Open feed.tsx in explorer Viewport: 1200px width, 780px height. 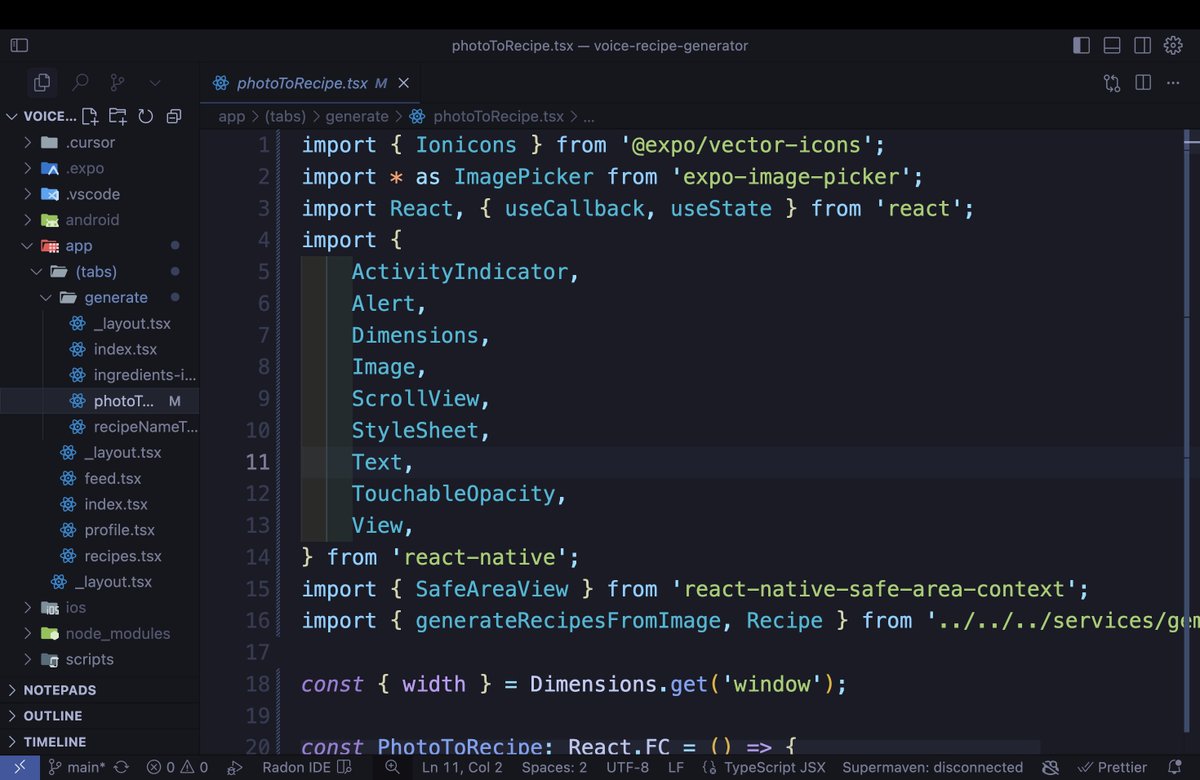(x=100, y=478)
